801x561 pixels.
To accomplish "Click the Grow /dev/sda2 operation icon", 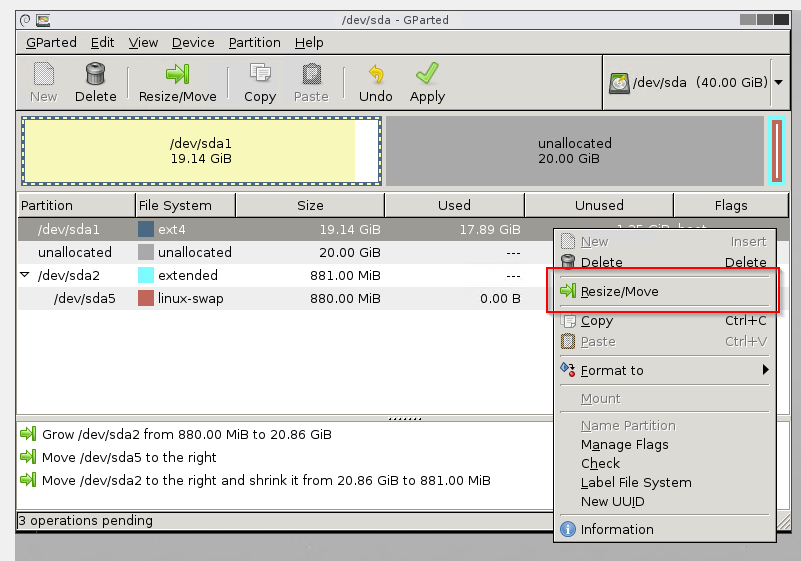I will point(28,434).
